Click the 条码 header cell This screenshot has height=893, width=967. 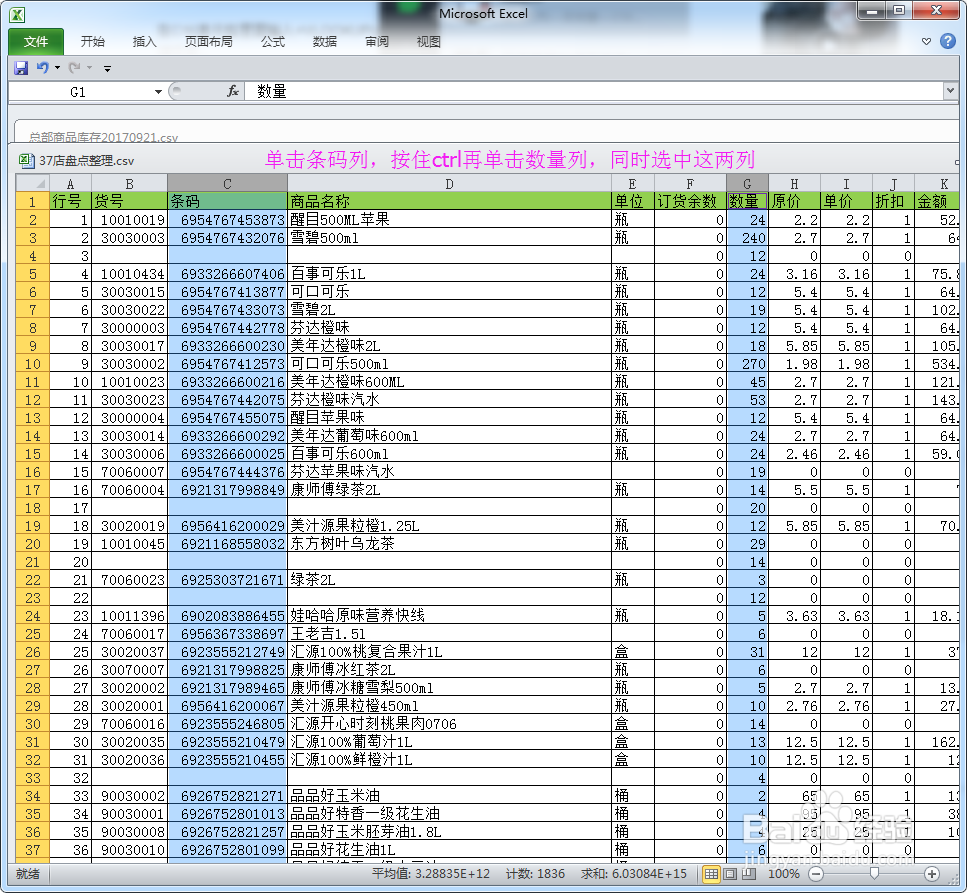[227, 202]
